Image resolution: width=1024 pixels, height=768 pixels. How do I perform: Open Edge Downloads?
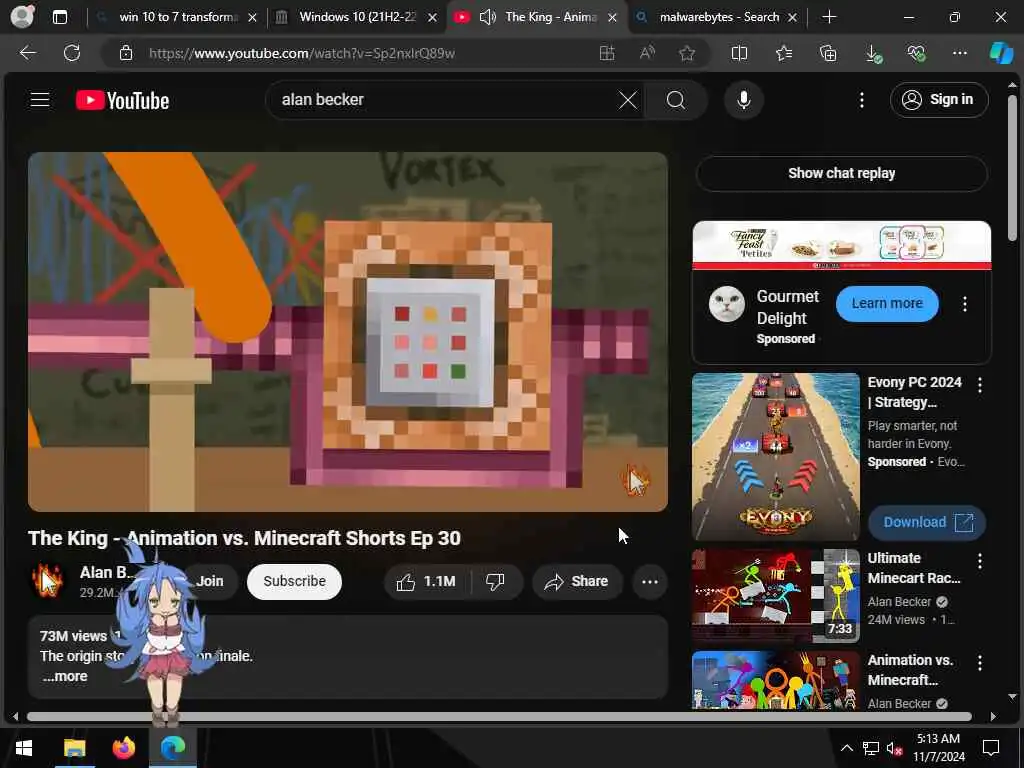click(x=873, y=54)
